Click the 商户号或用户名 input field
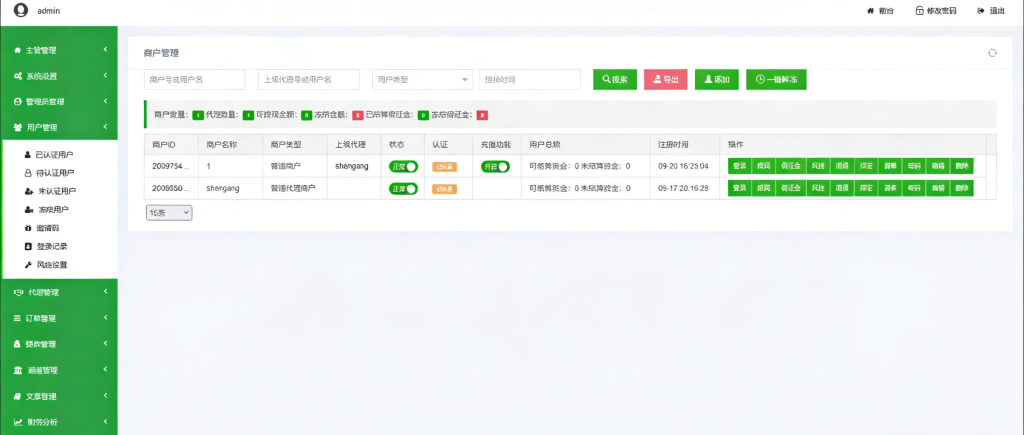Image resolution: width=1024 pixels, height=435 pixels. (x=195, y=80)
